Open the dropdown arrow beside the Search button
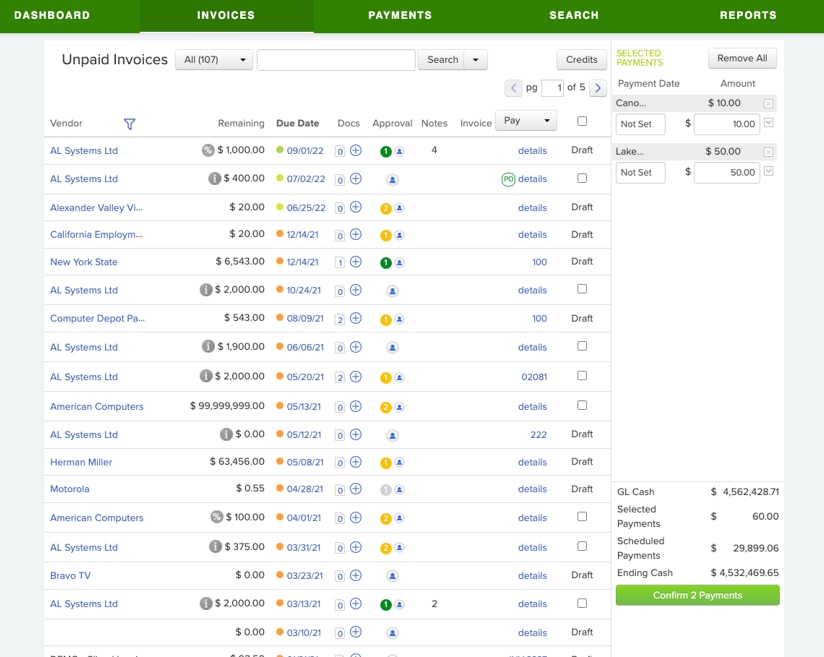This screenshot has height=657, width=824. 476,60
